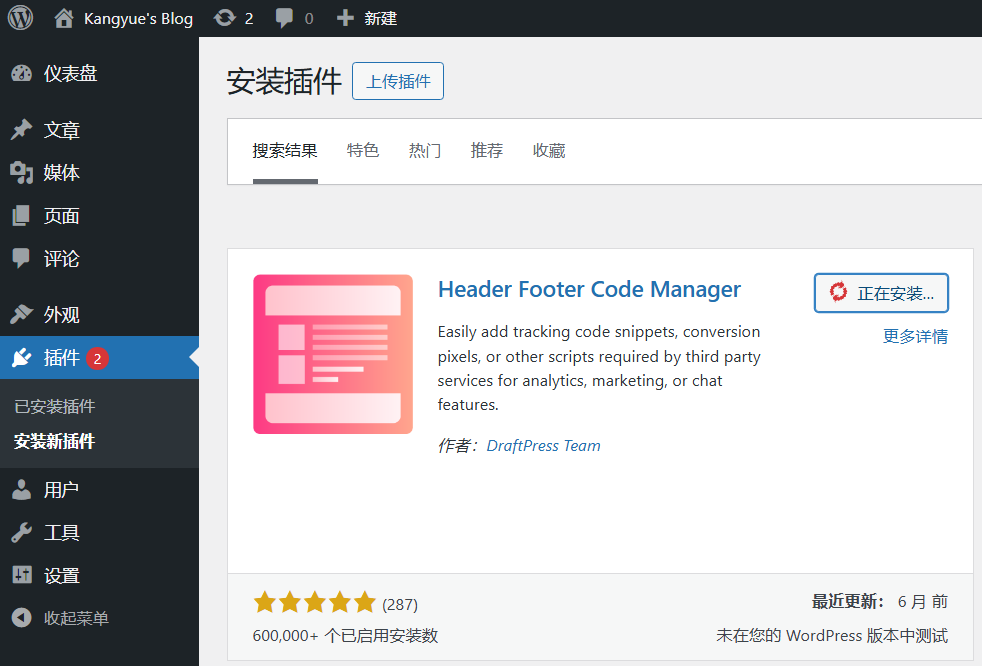Screen dimensions: 982x666
Task: Click the 页面 pages icon
Action: (21, 216)
